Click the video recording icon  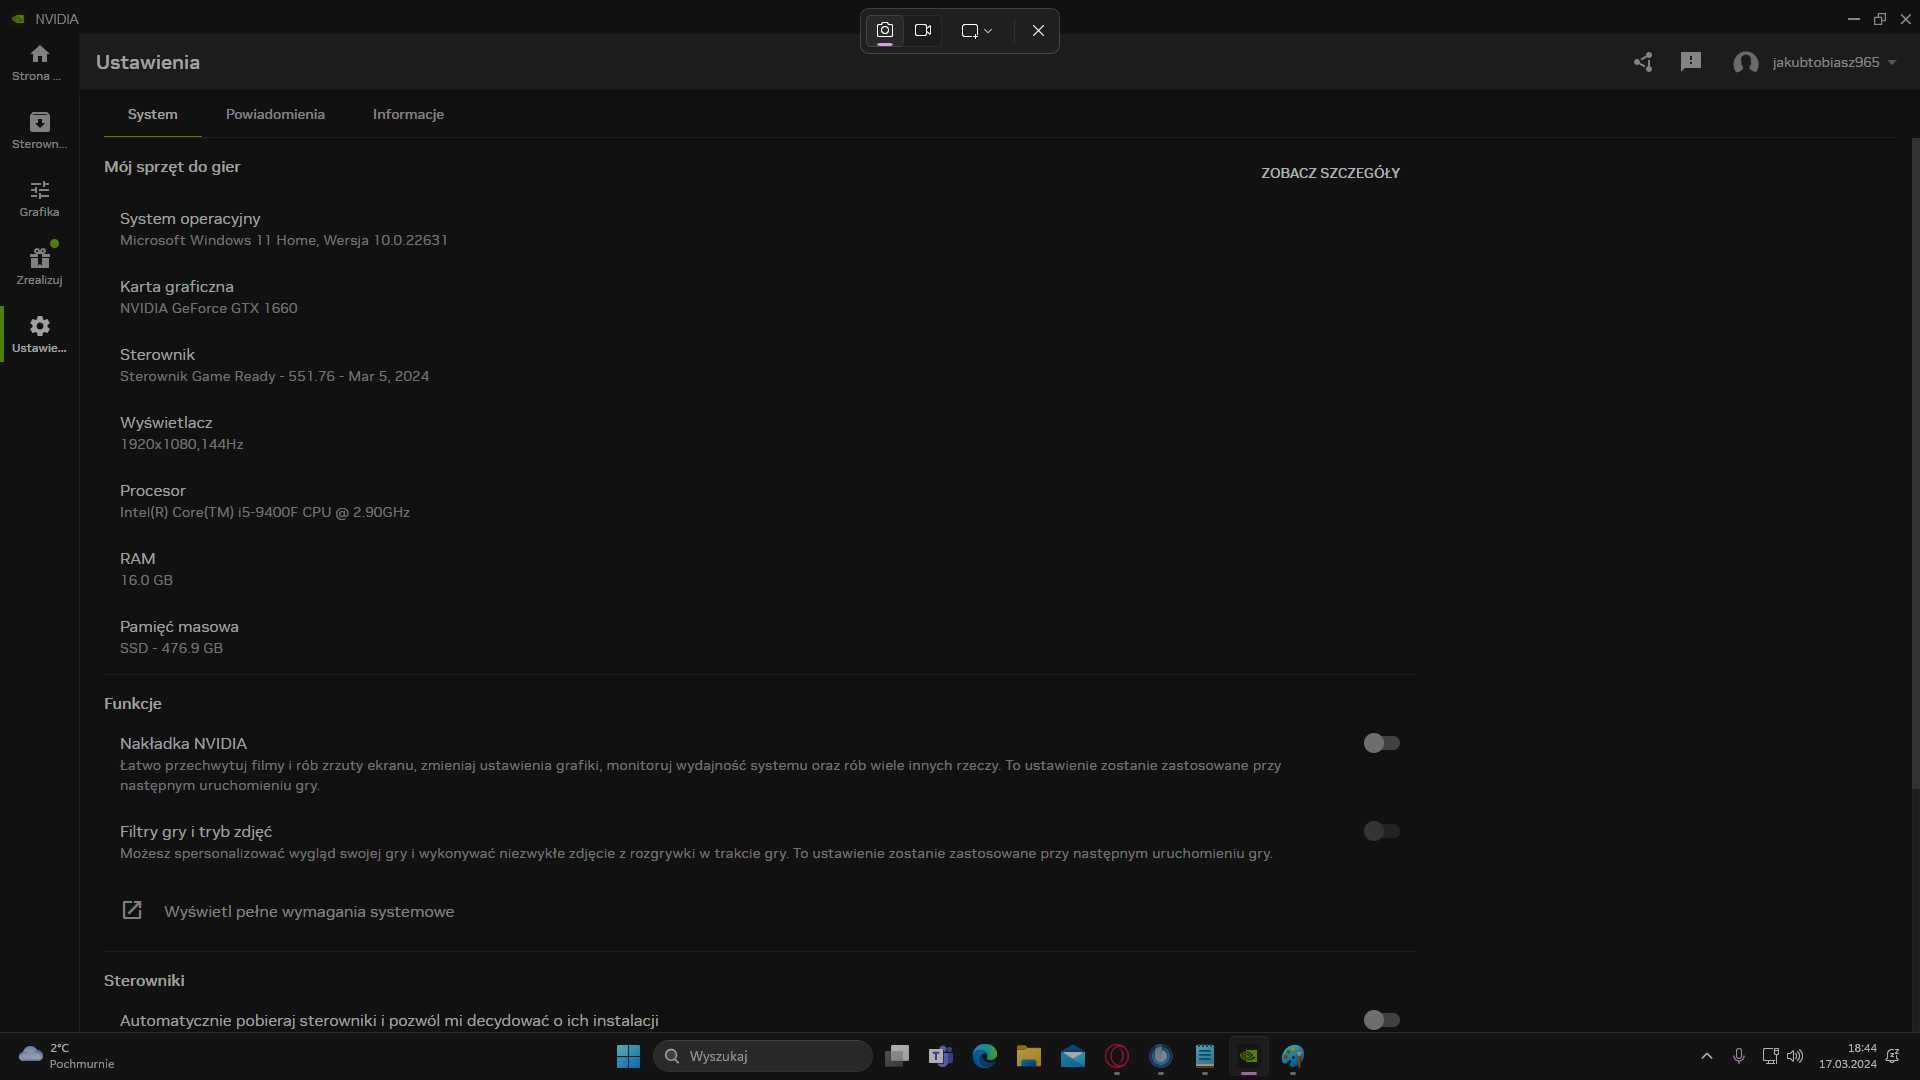coord(923,29)
